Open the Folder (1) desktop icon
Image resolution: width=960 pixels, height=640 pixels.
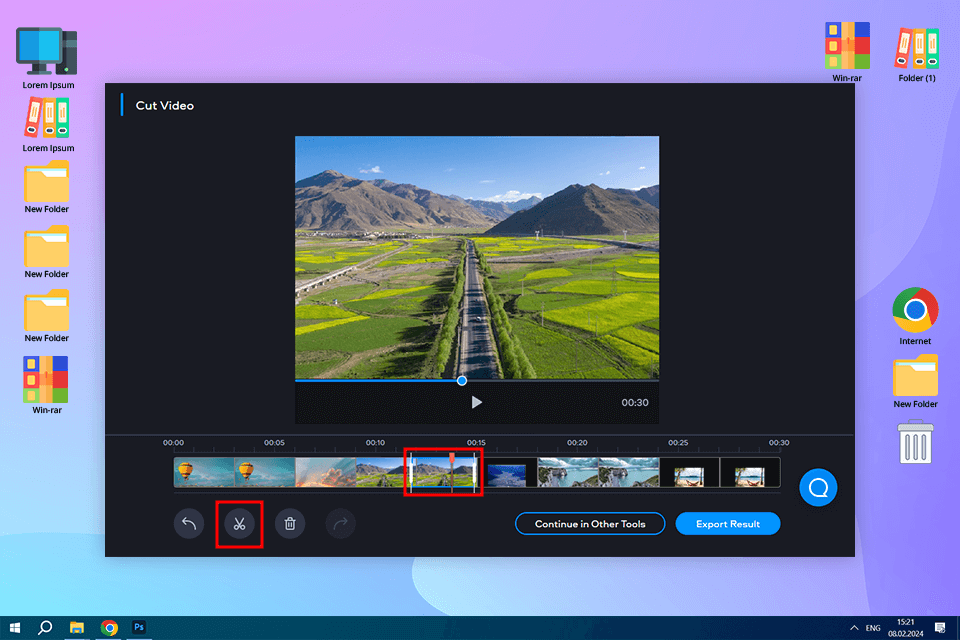coord(917,54)
